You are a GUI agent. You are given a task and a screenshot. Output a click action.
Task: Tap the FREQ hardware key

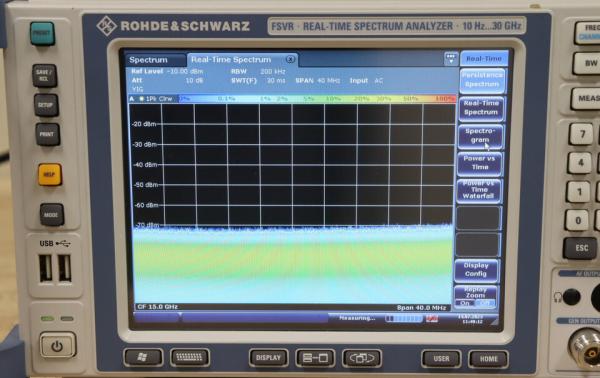tap(587, 33)
